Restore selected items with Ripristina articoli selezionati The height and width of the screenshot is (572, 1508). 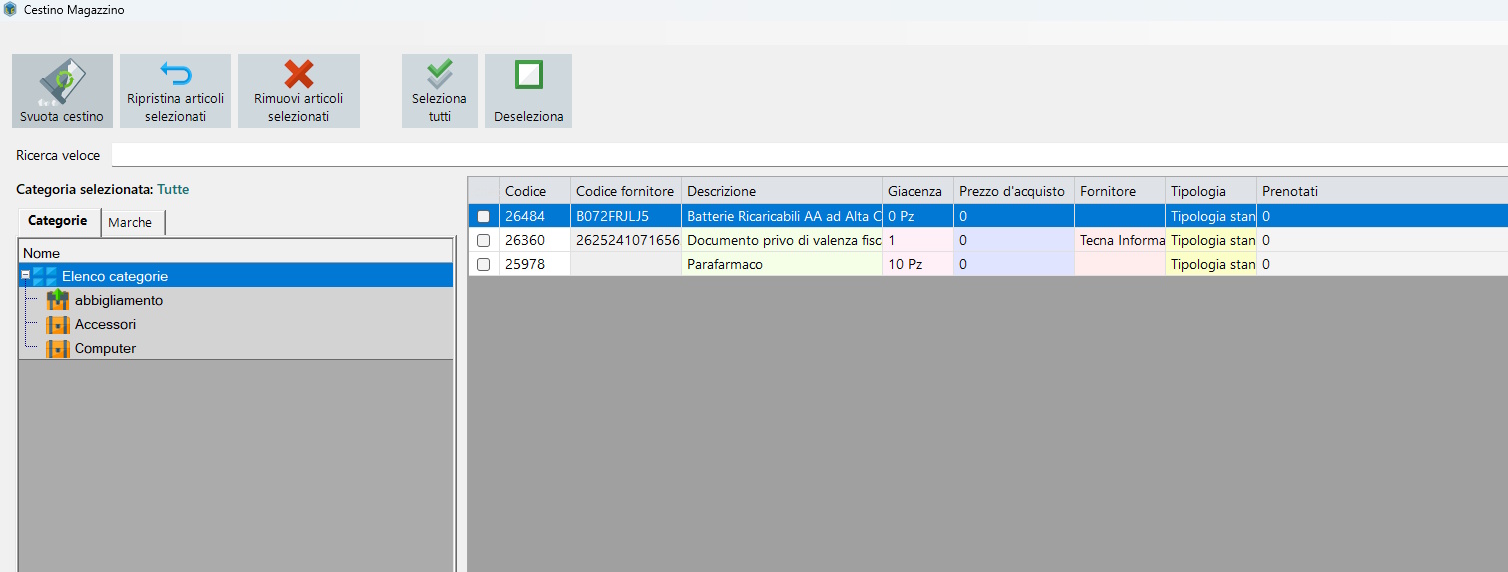click(x=175, y=91)
